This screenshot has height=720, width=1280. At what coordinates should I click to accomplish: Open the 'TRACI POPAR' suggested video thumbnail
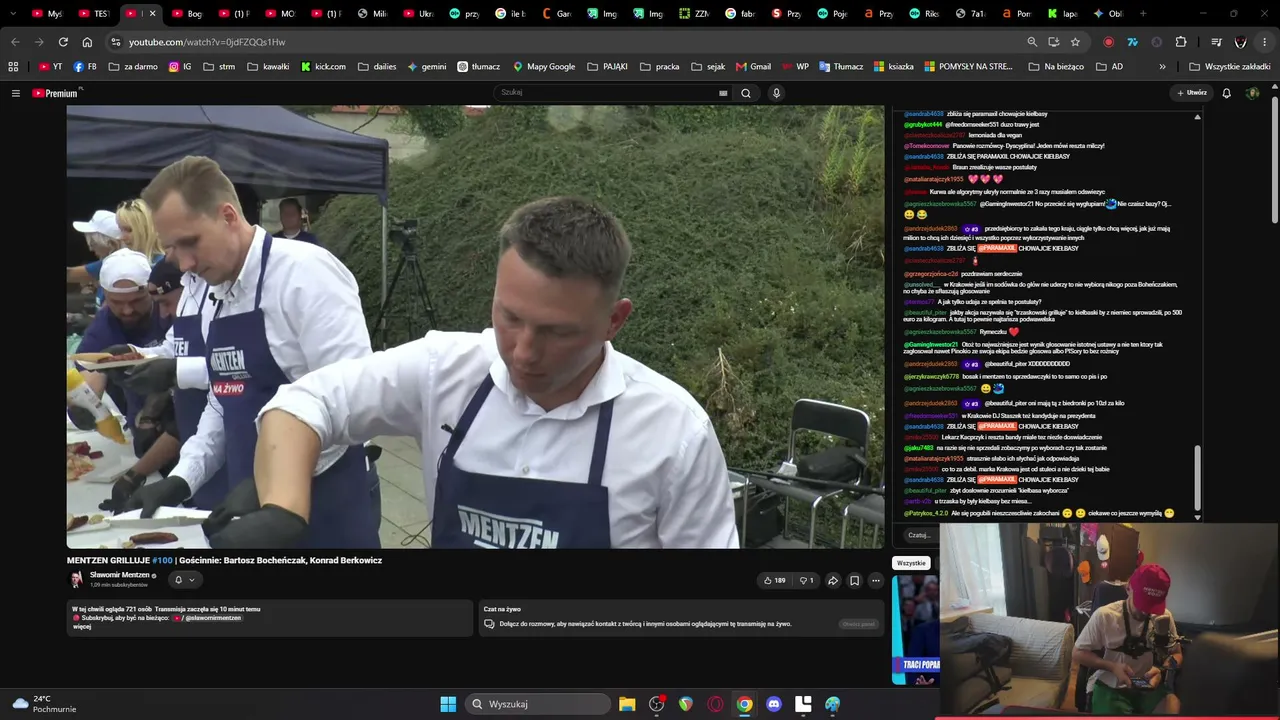(x=915, y=630)
